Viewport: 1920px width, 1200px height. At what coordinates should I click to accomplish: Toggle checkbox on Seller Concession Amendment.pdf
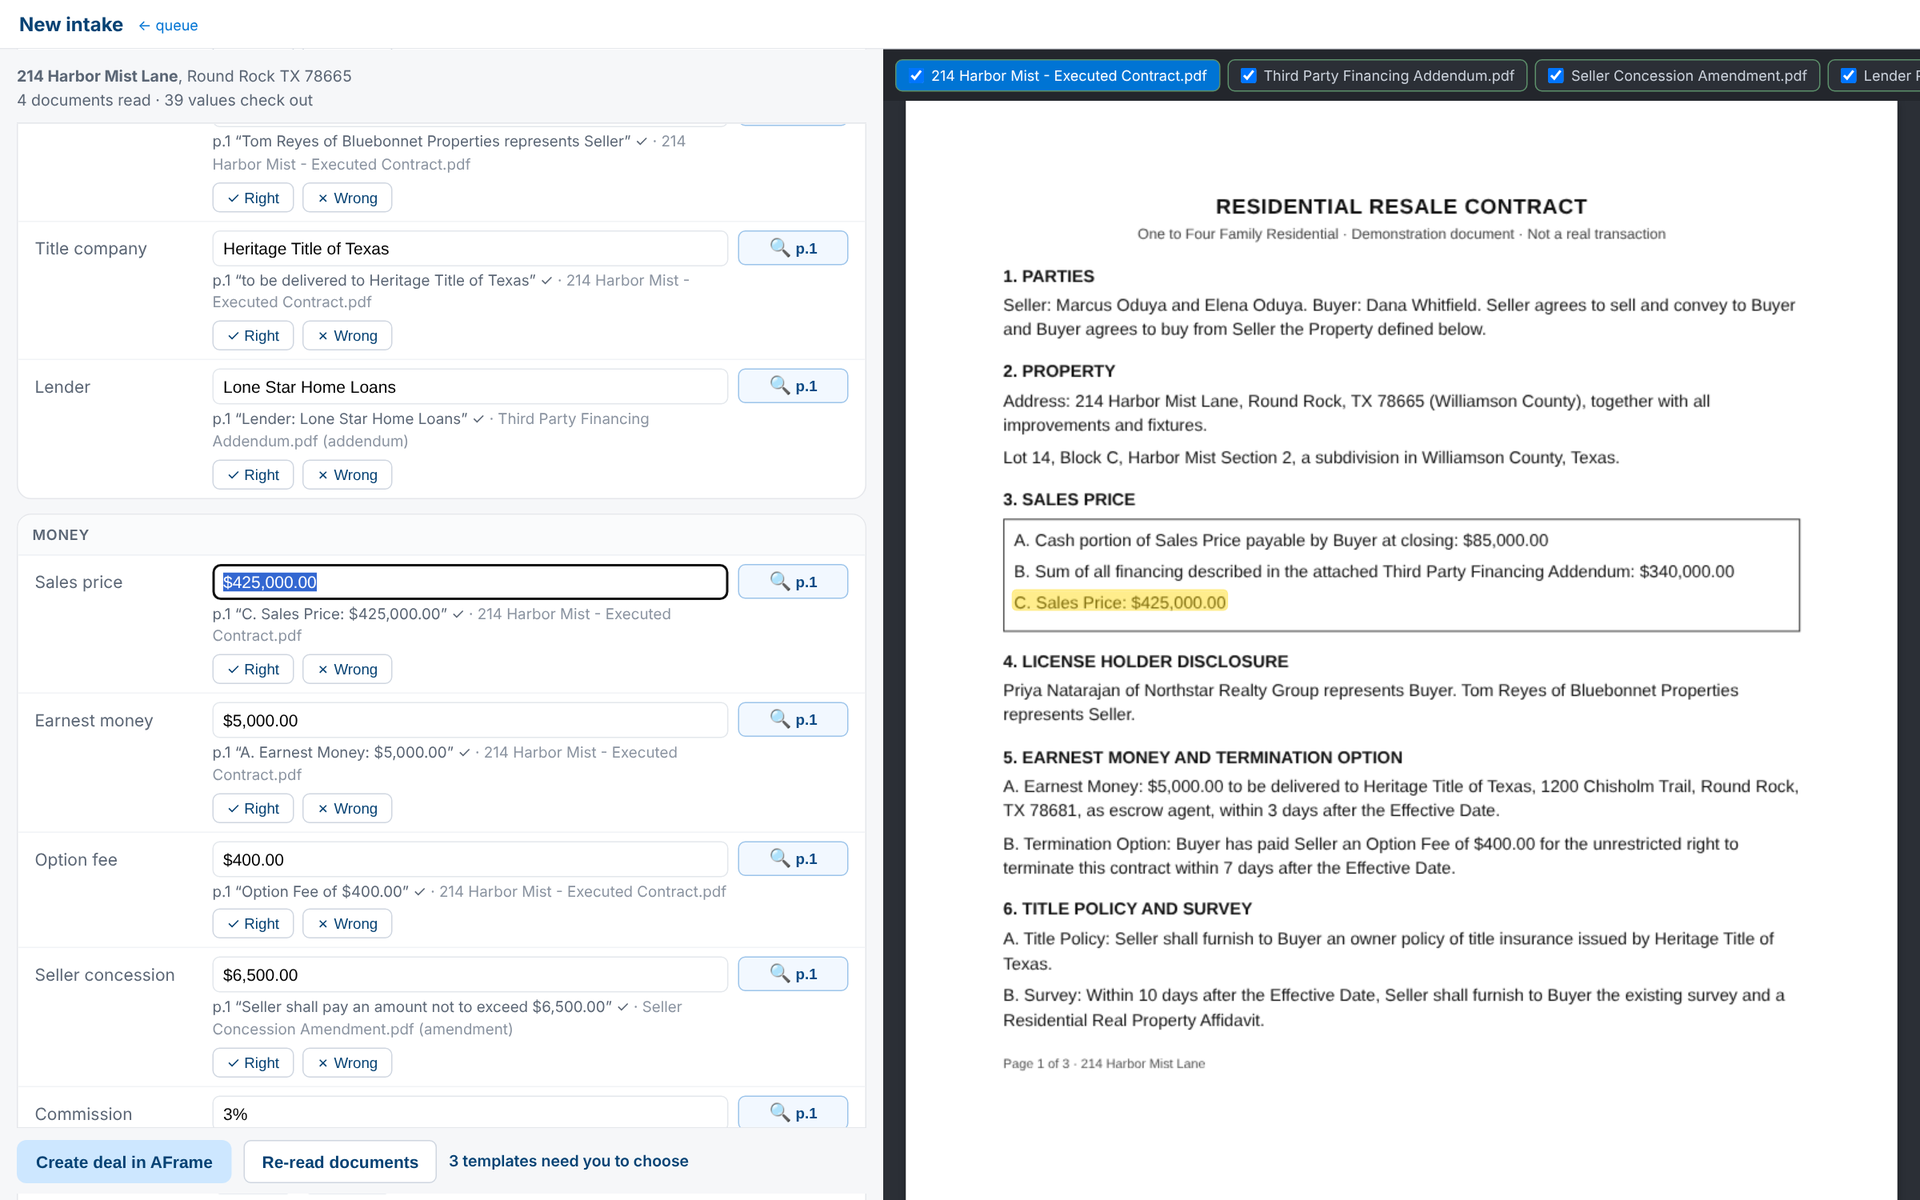(1555, 76)
